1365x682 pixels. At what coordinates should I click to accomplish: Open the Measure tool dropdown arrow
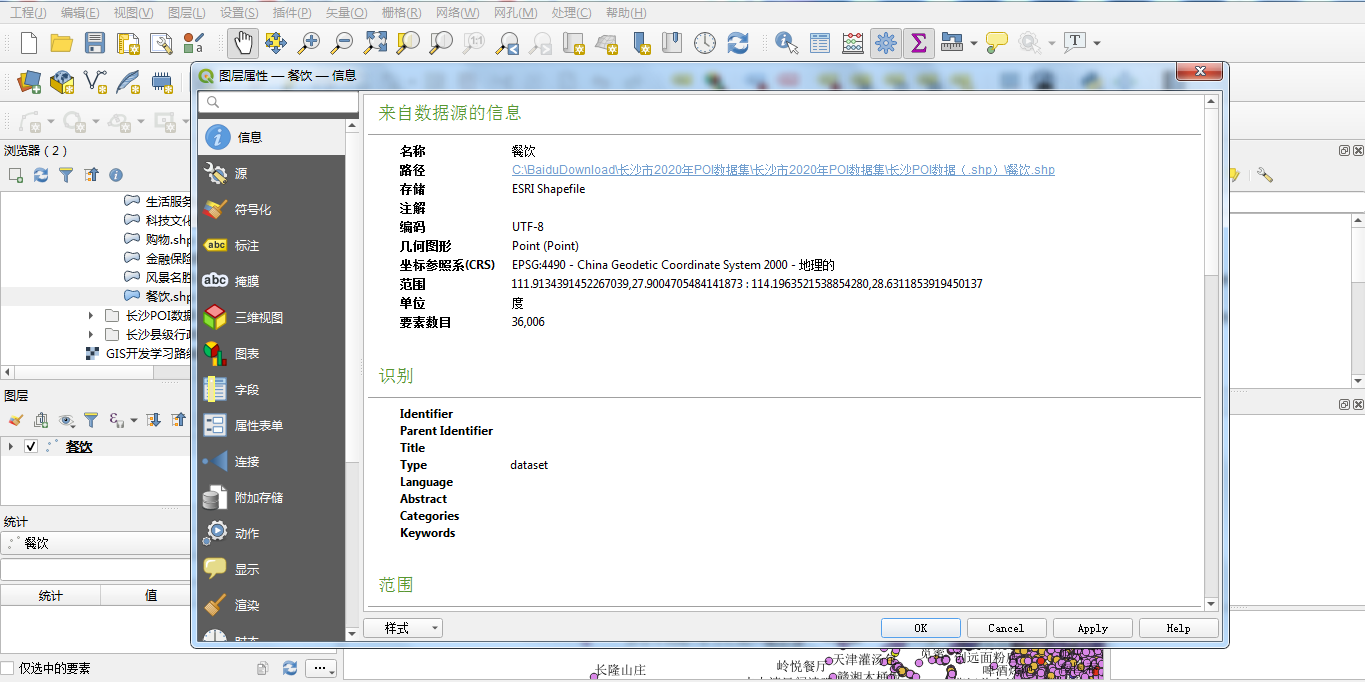(x=972, y=43)
